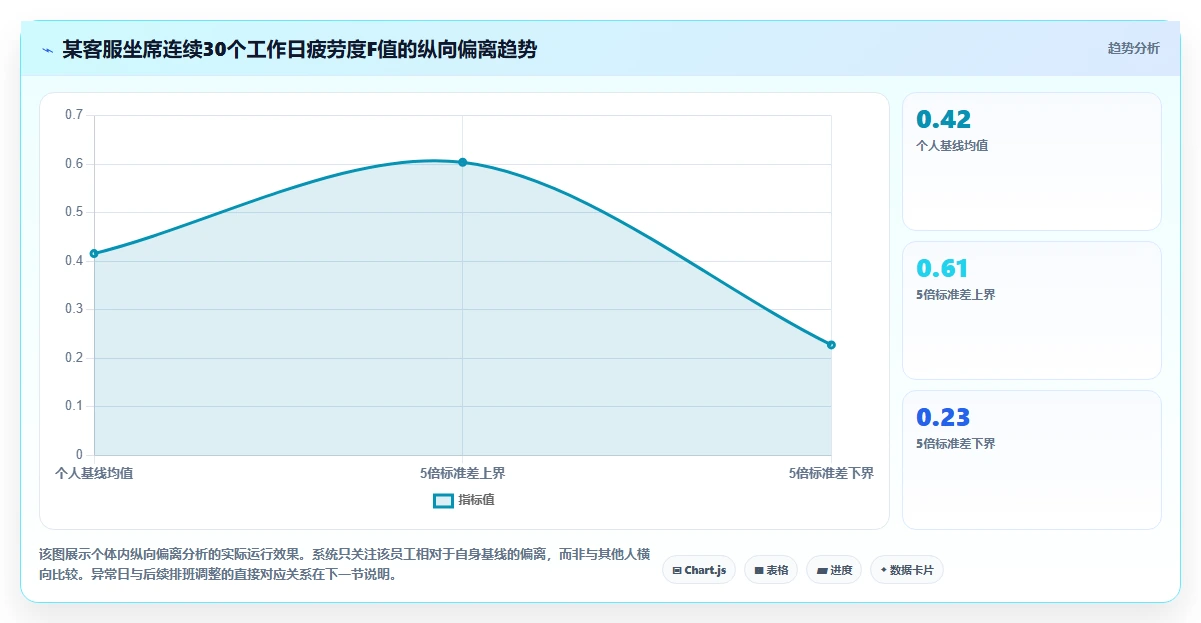This screenshot has width=1201, height=623.
Task: Click the peak data point at 5倍标准差上界
Action: coord(462,162)
